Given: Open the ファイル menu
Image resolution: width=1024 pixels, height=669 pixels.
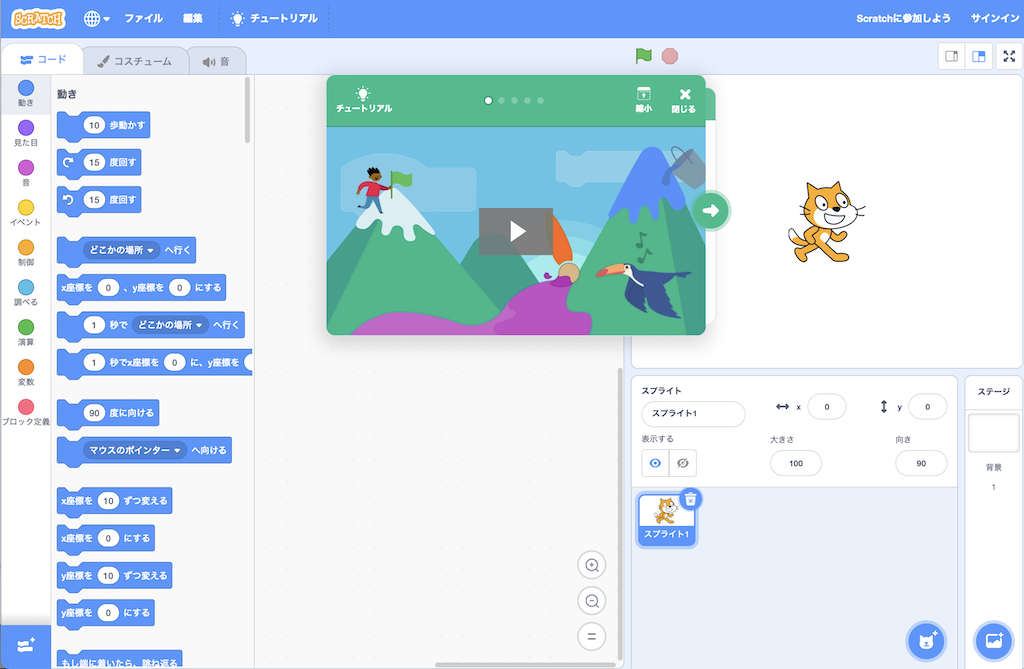Looking at the screenshot, I should 144,18.
